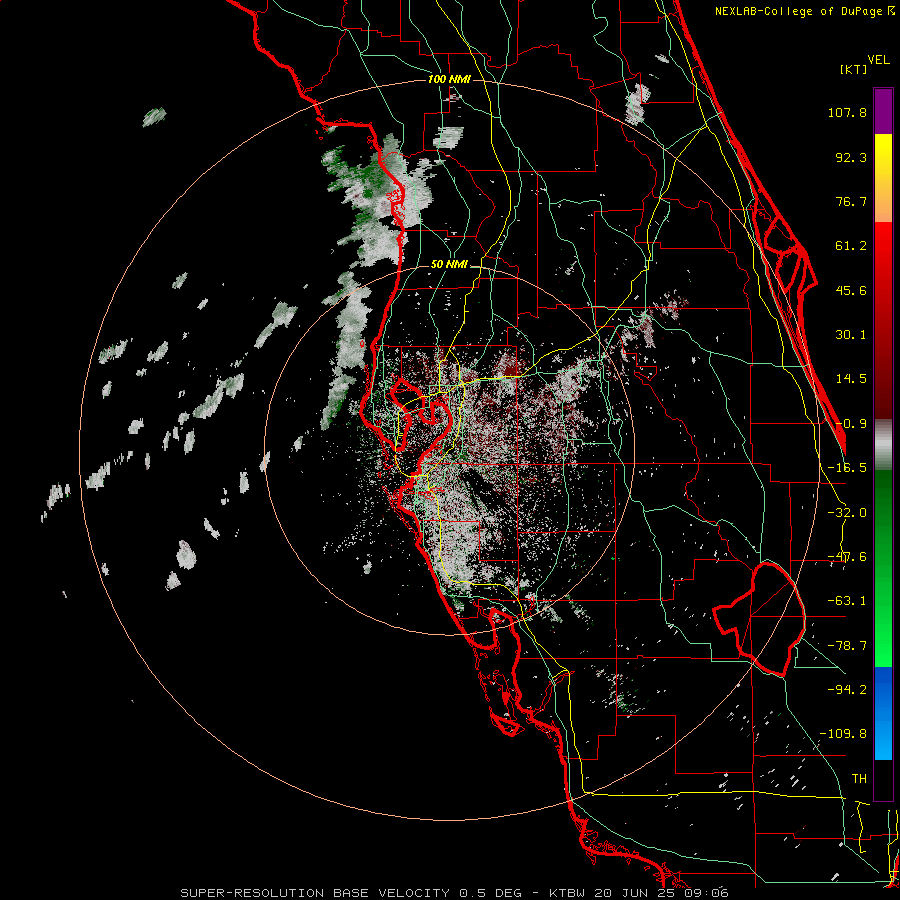900x900 pixels.
Task: Select the 14.5 velocity scale value
Action: tap(851, 379)
